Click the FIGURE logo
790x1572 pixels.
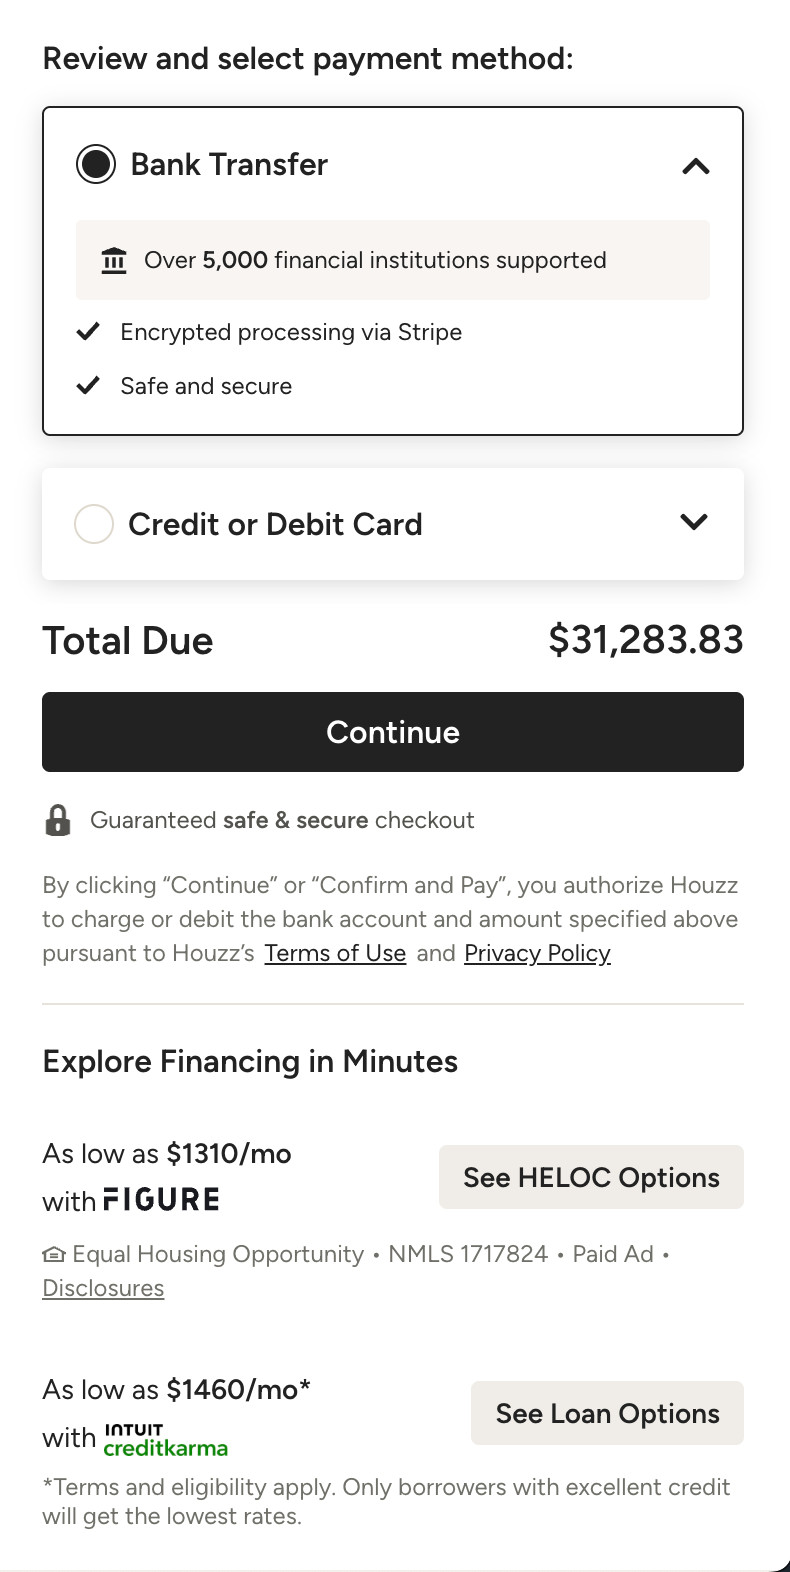pyautogui.click(x=161, y=1199)
